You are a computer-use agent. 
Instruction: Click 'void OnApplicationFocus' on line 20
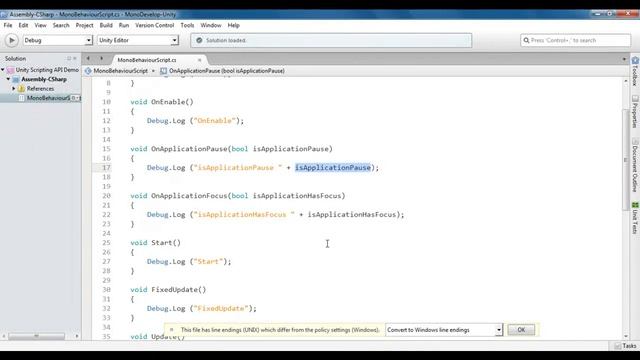point(179,196)
